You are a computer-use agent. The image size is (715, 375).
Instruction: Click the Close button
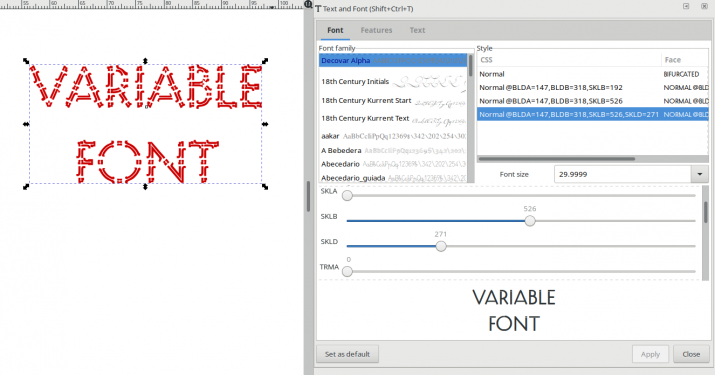tap(691, 354)
